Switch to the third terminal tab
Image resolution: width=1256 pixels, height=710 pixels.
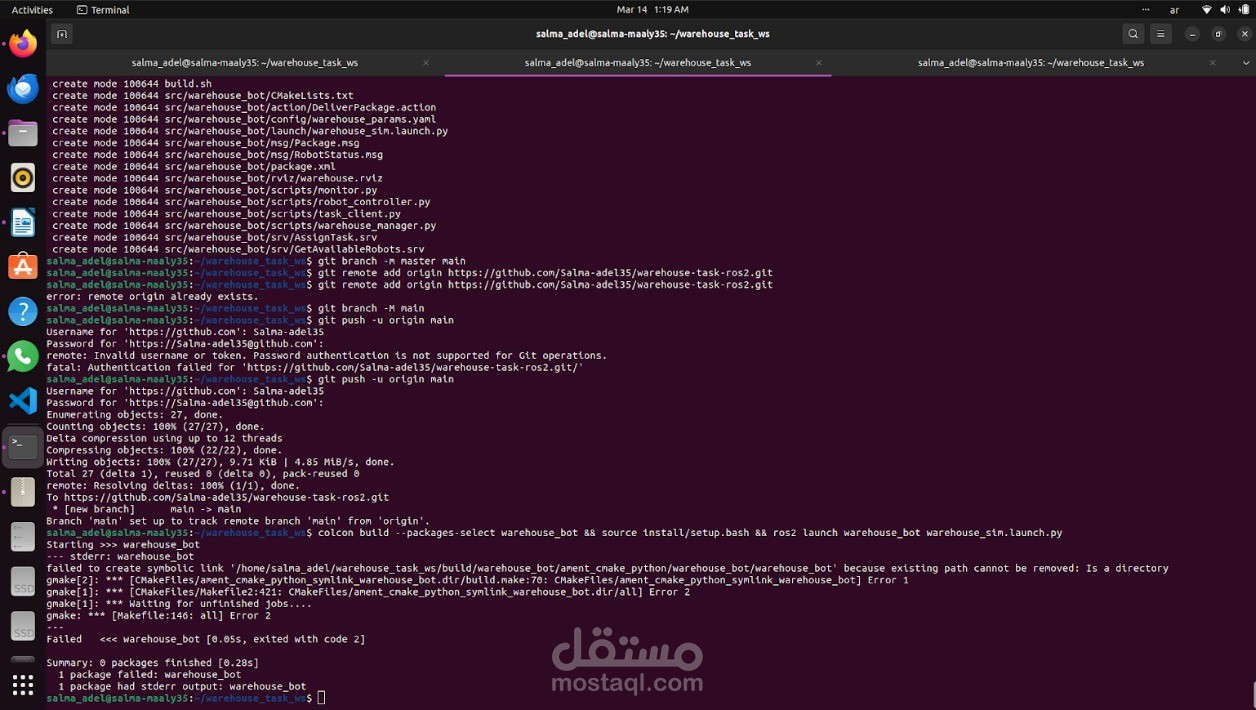tap(1031, 62)
